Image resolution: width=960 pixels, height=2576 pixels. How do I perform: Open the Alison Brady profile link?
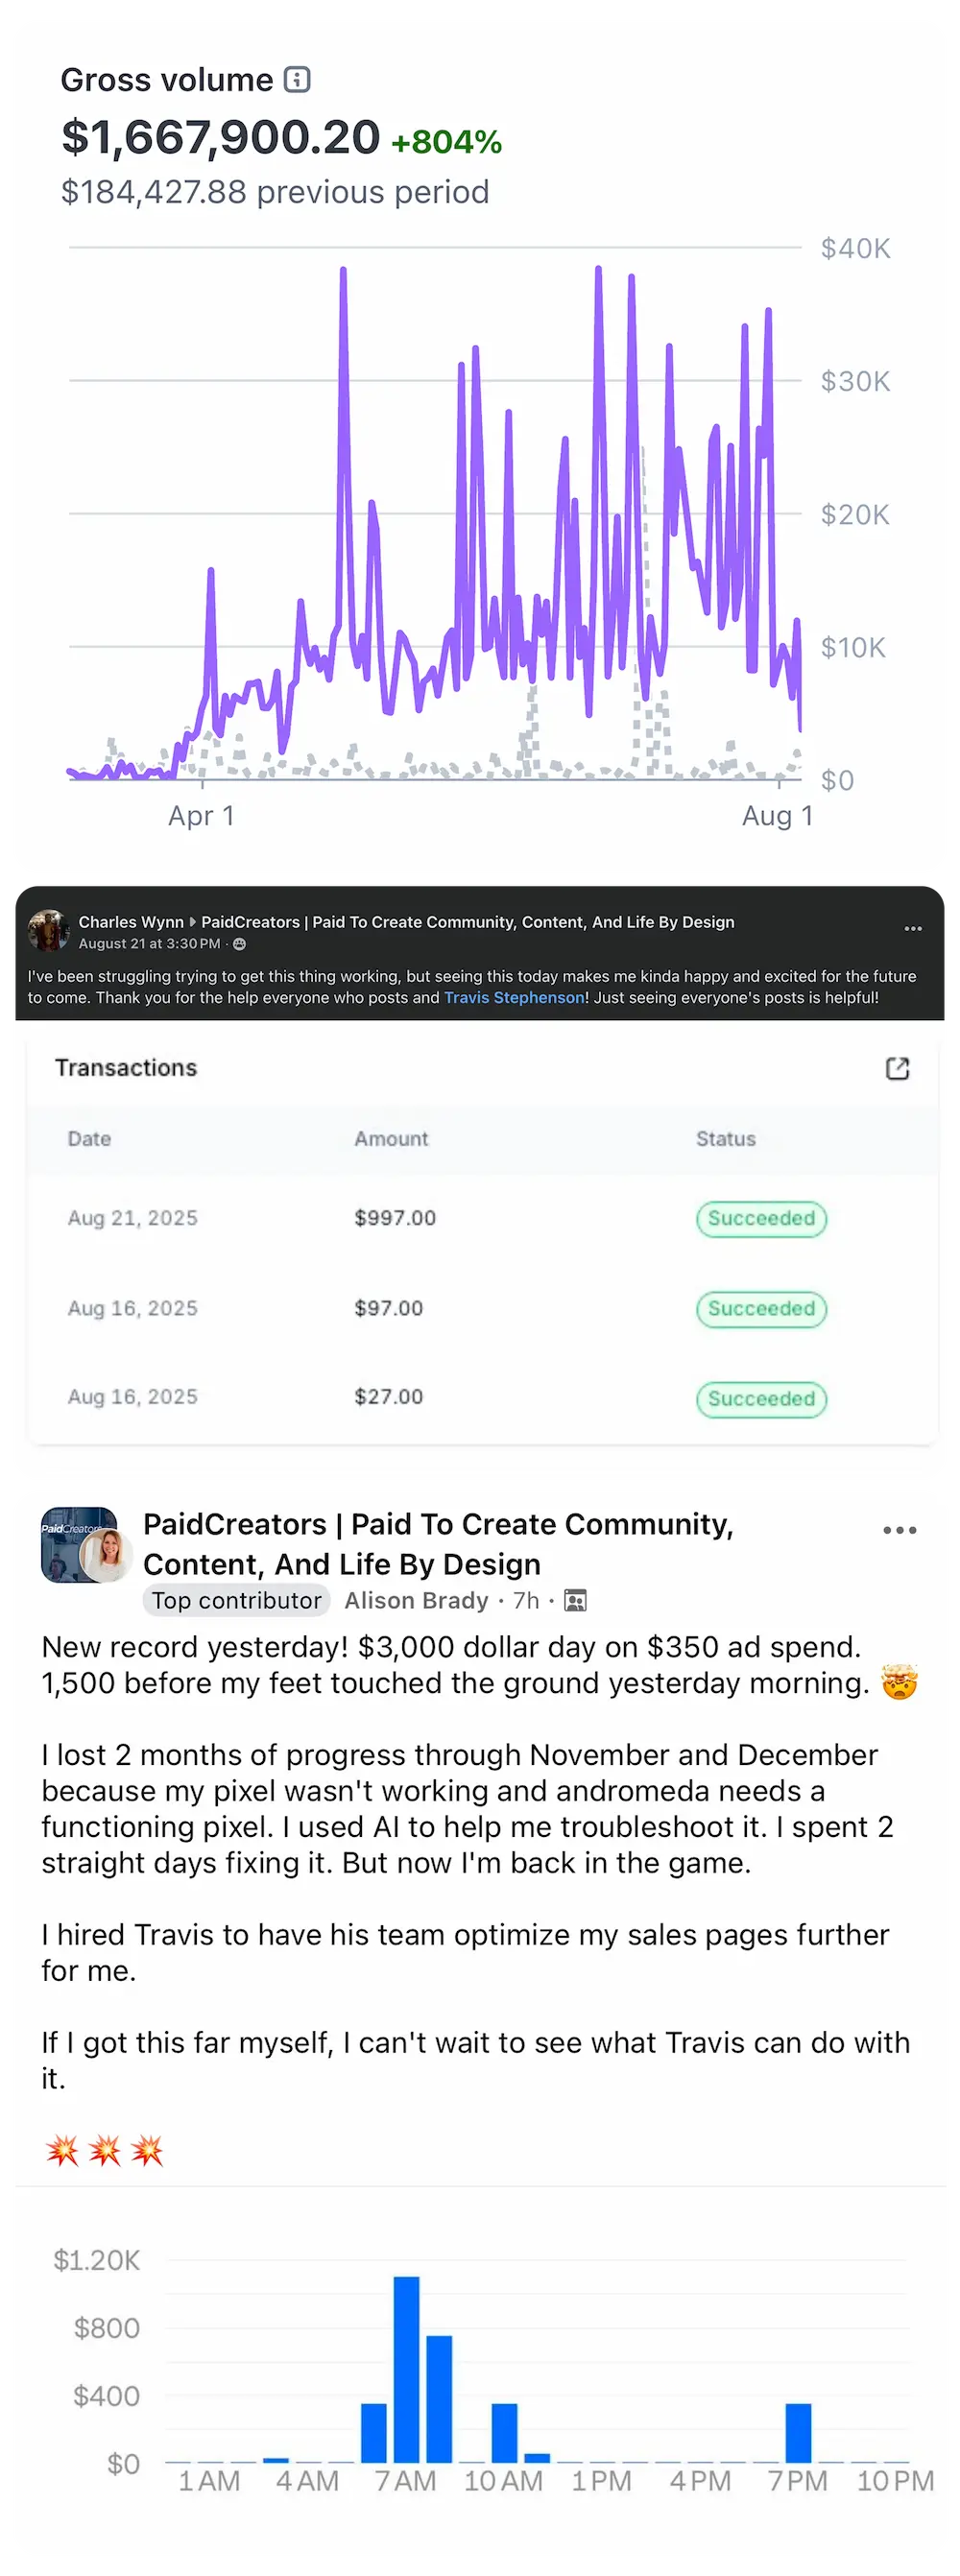click(x=416, y=1601)
